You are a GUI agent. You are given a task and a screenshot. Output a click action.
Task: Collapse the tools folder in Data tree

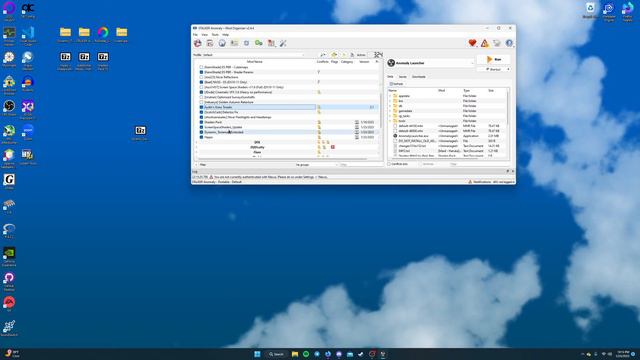point(390,121)
